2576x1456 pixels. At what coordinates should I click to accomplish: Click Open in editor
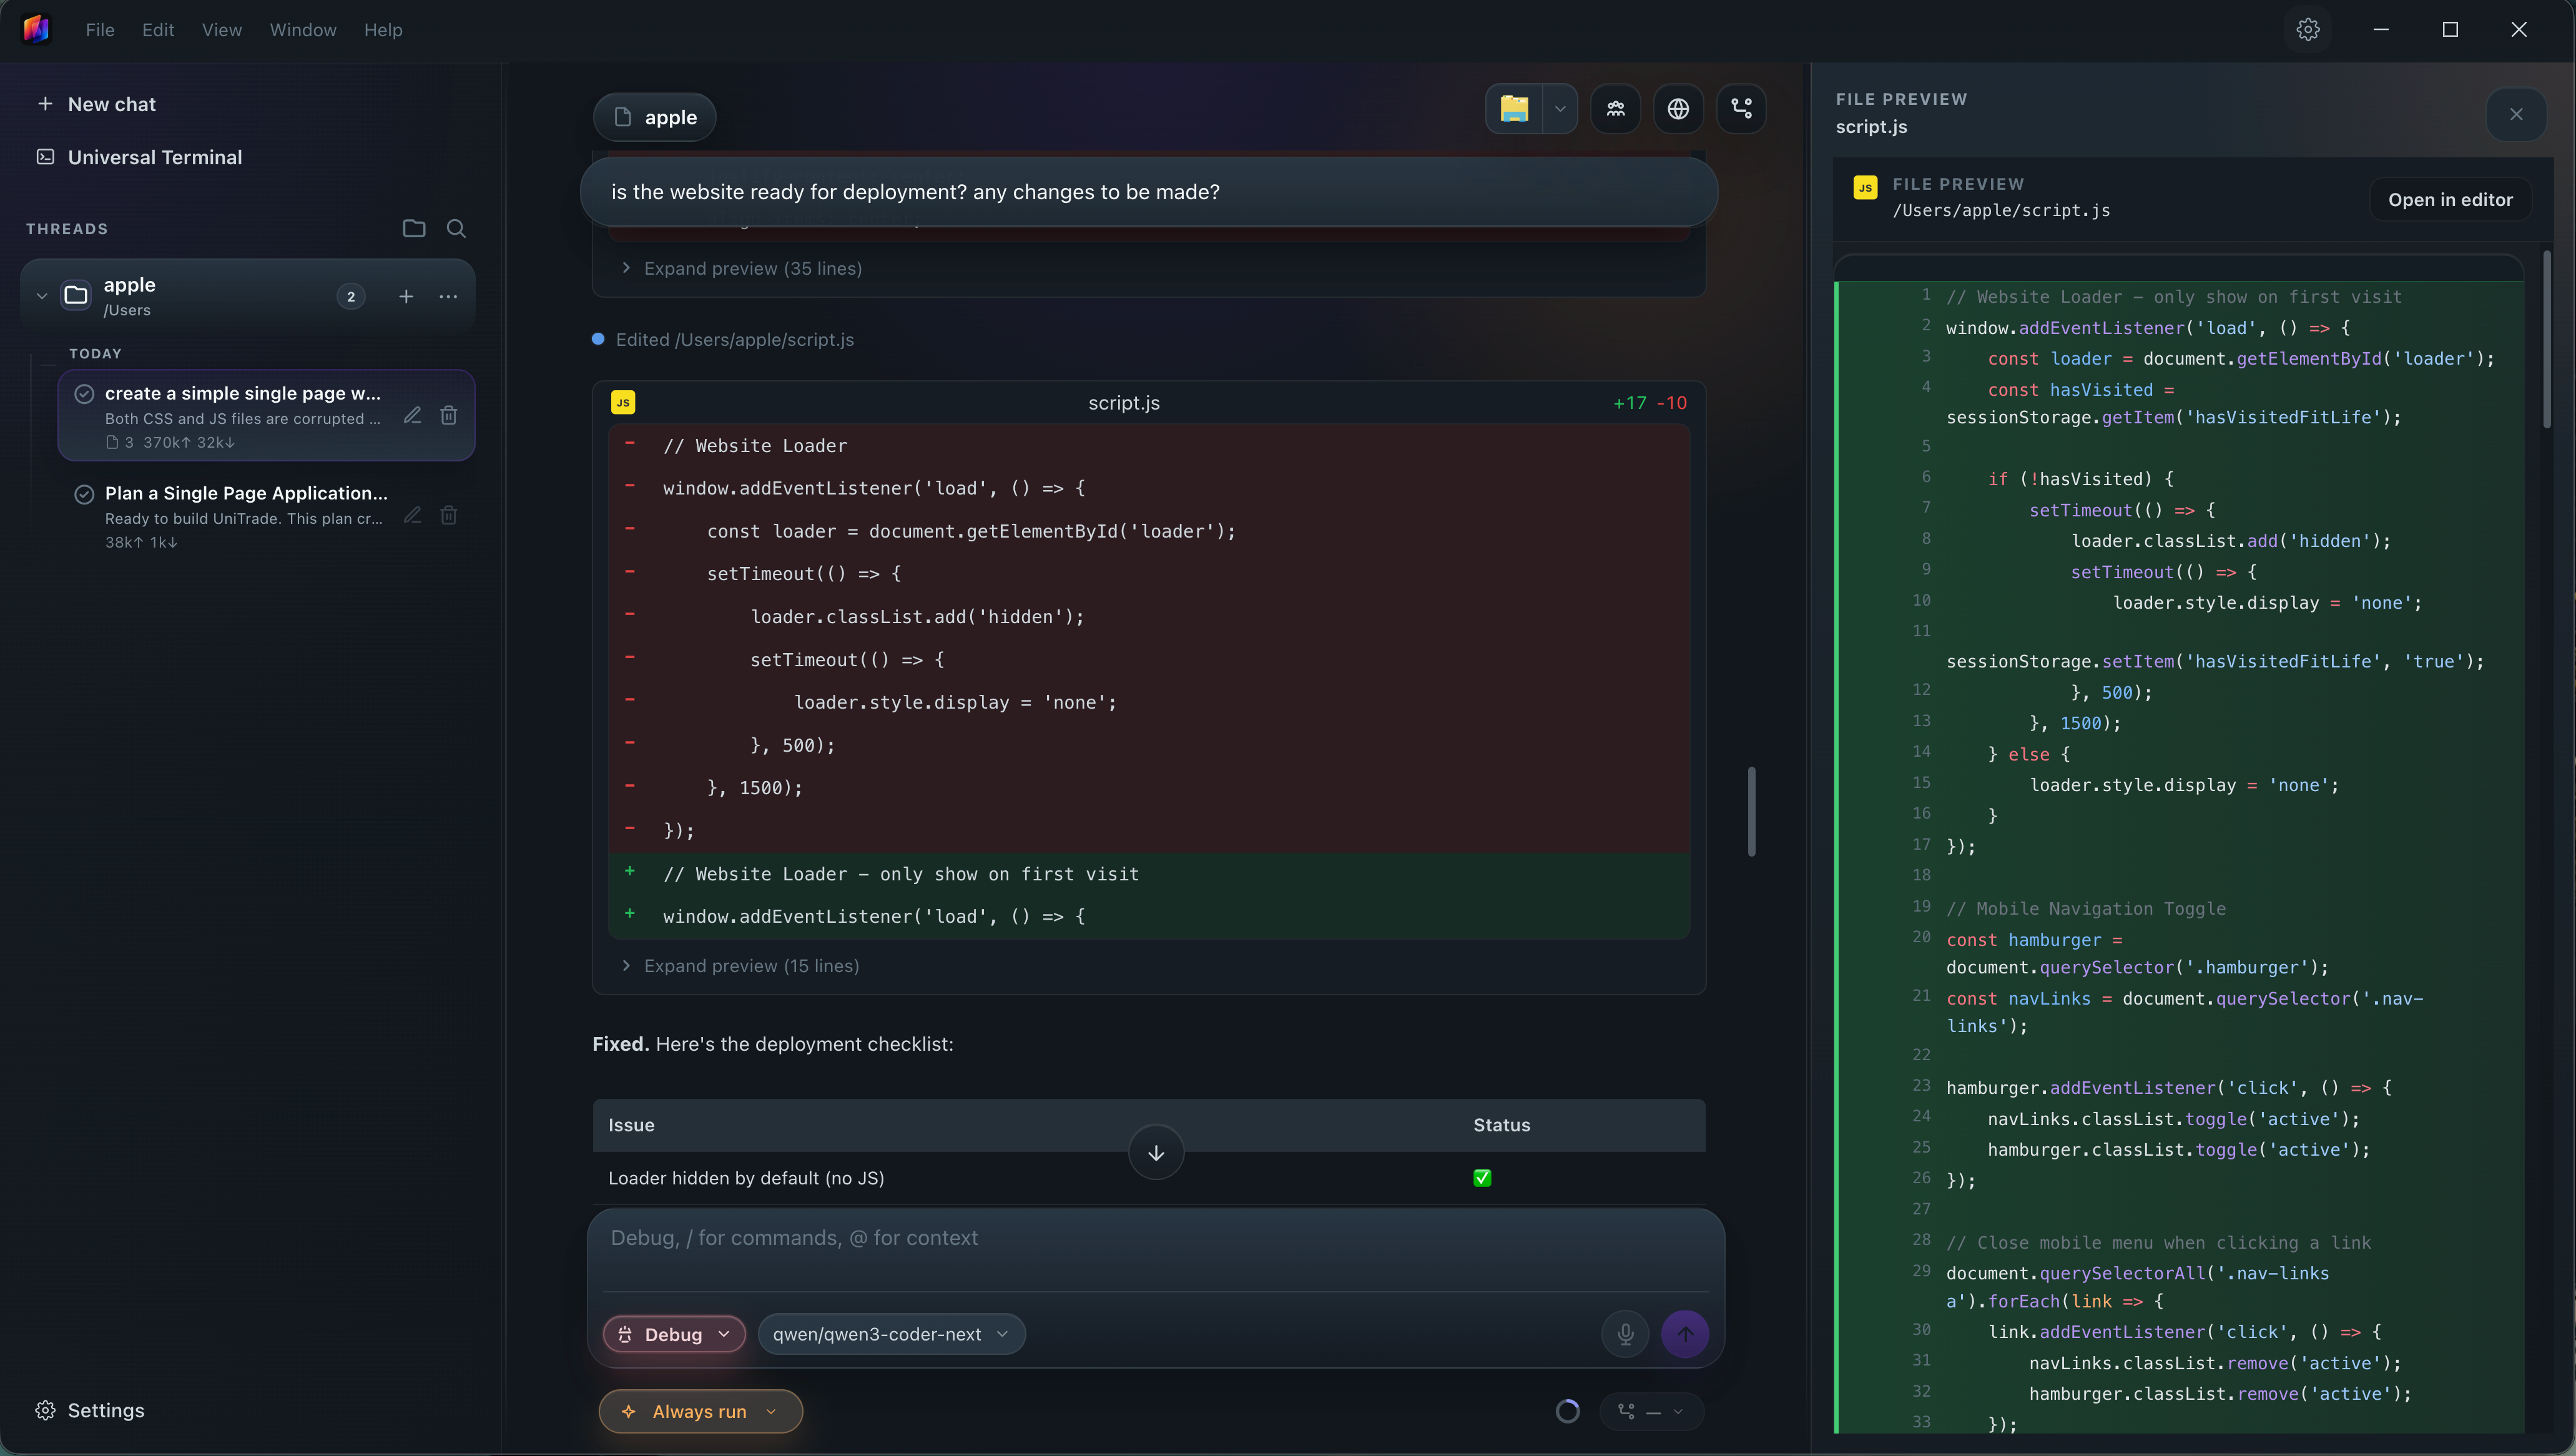pos(2450,199)
